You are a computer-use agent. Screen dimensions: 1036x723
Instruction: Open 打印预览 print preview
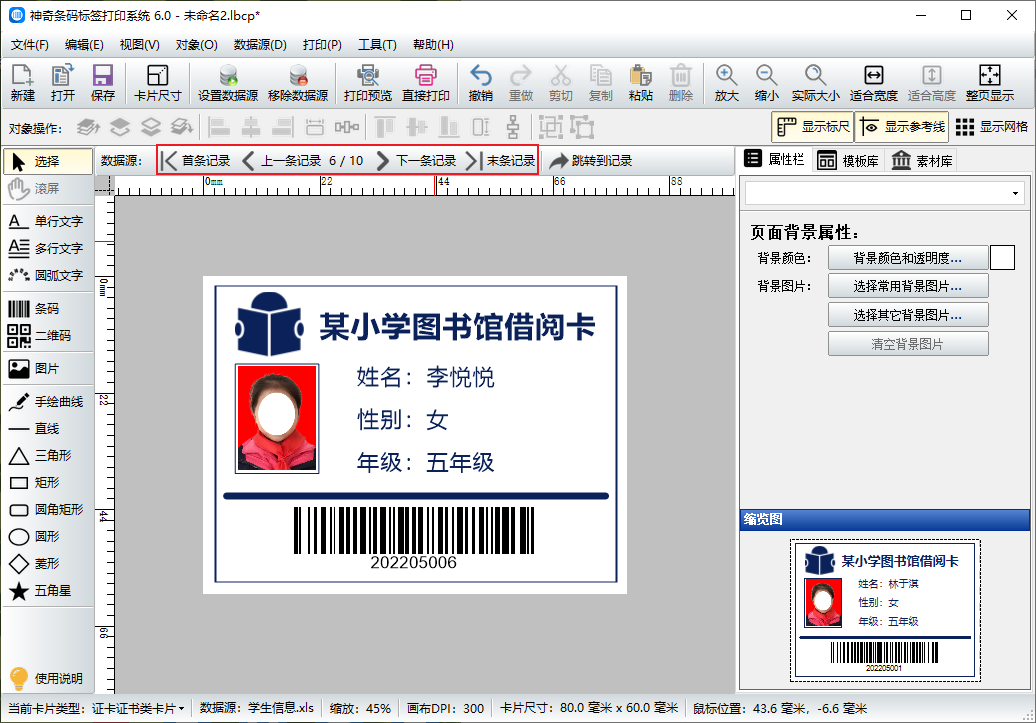(x=367, y=83)
